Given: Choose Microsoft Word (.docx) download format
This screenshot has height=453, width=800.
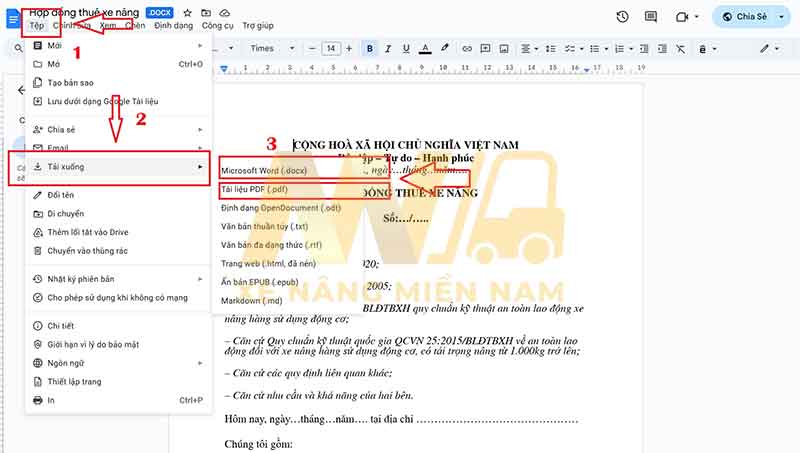Looking at the screenshot, I should click(x=266, y=170).
